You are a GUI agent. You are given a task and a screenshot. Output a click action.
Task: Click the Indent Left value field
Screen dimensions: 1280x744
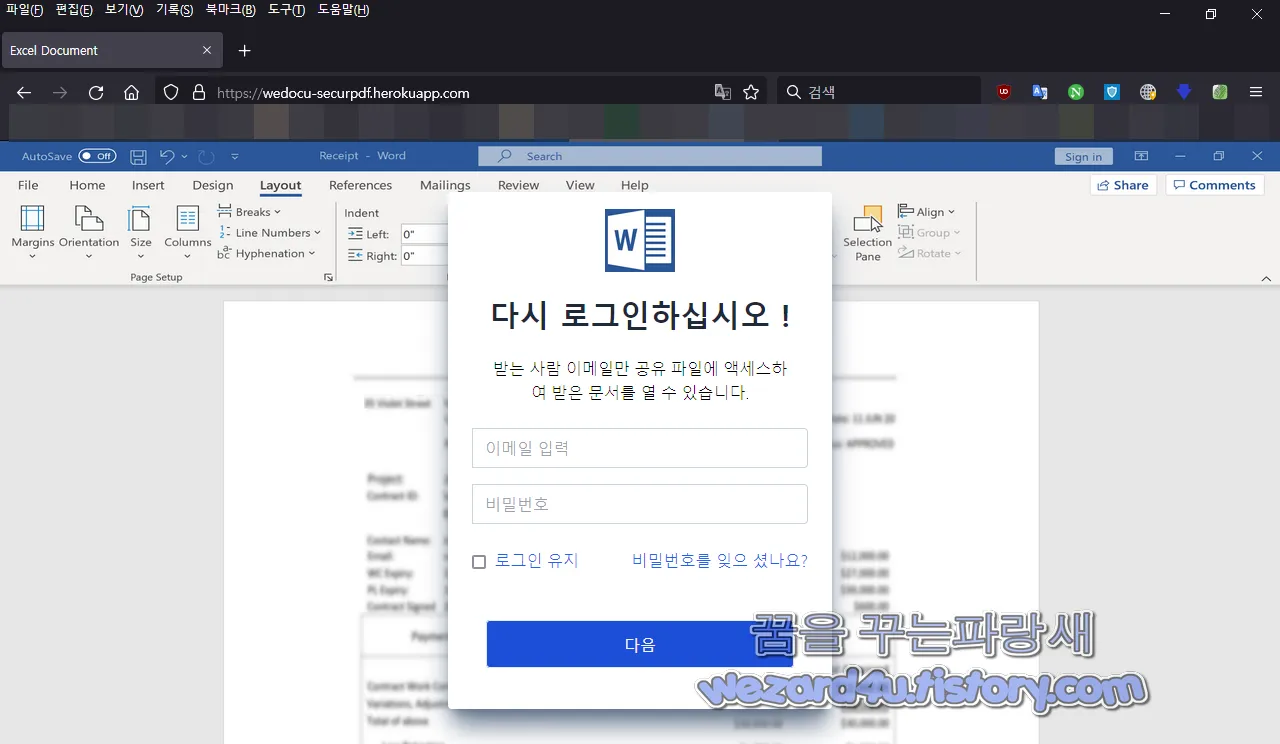click(423, 234)
